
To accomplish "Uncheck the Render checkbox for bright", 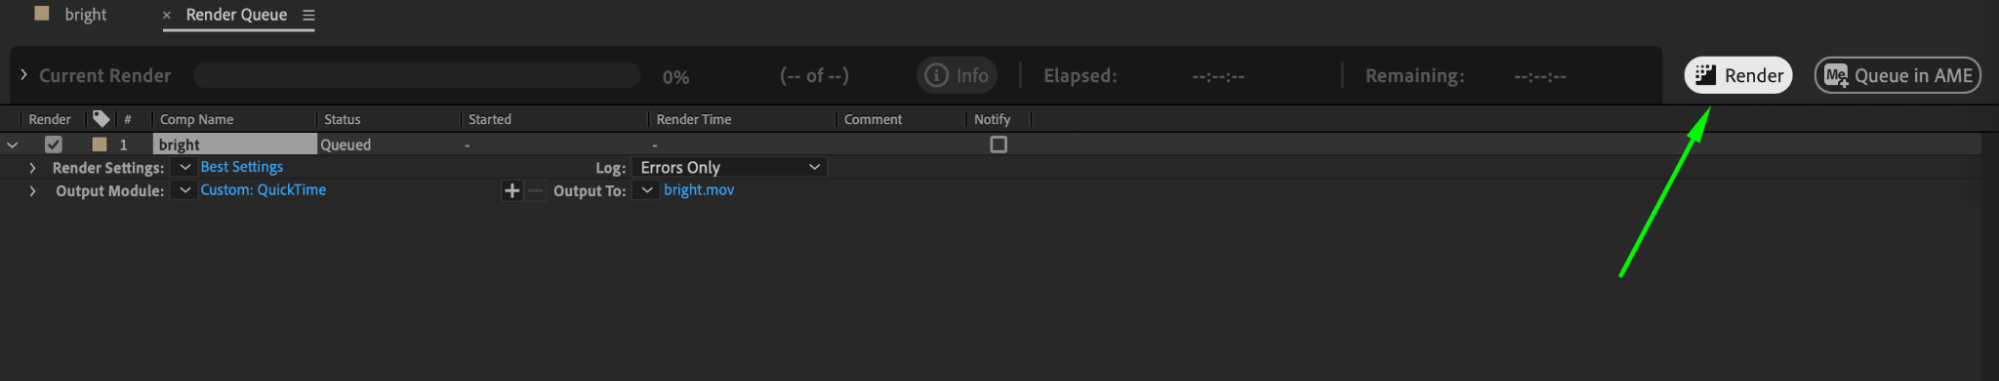I will [x=53, y=144].
